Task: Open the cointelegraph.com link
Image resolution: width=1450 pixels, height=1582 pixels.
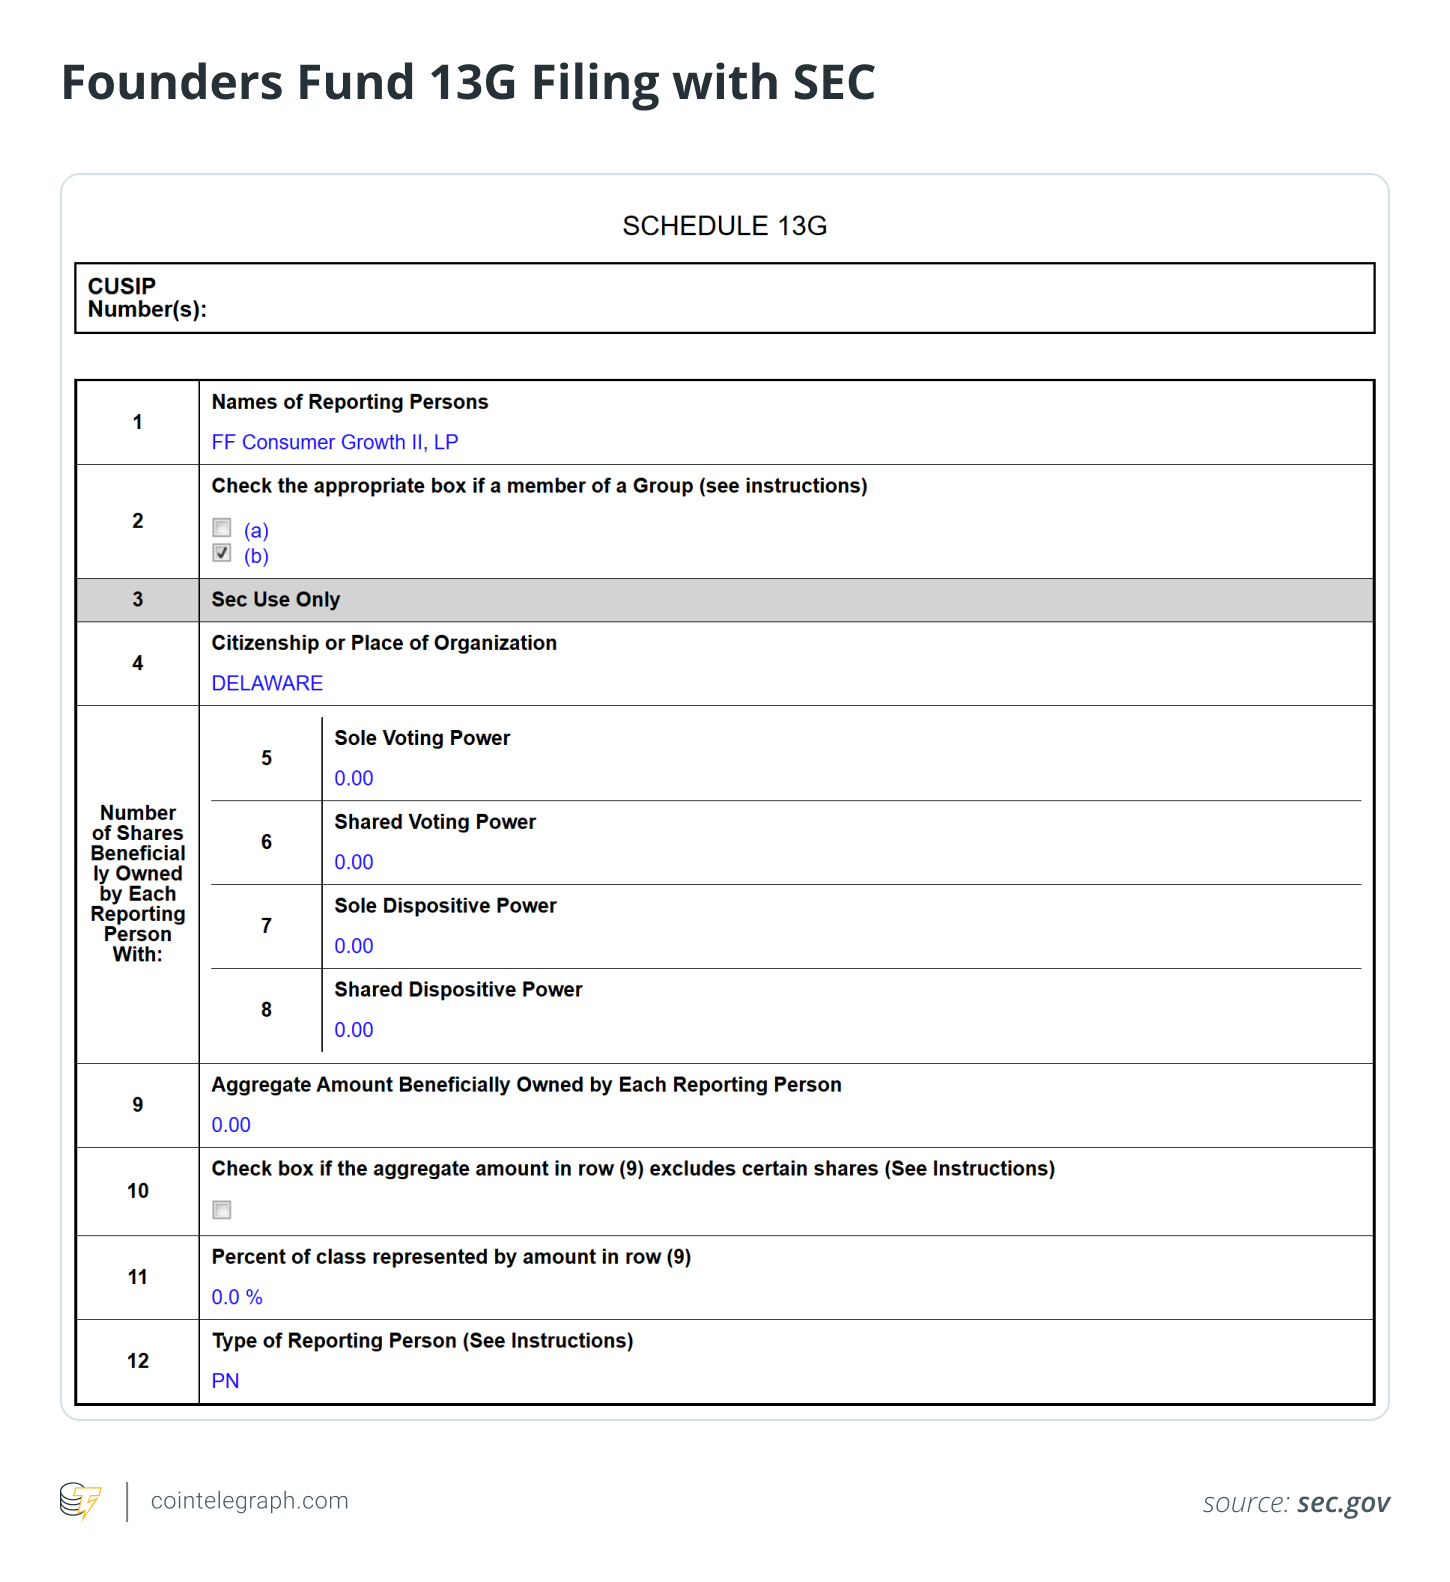Action: (249, 1501)
